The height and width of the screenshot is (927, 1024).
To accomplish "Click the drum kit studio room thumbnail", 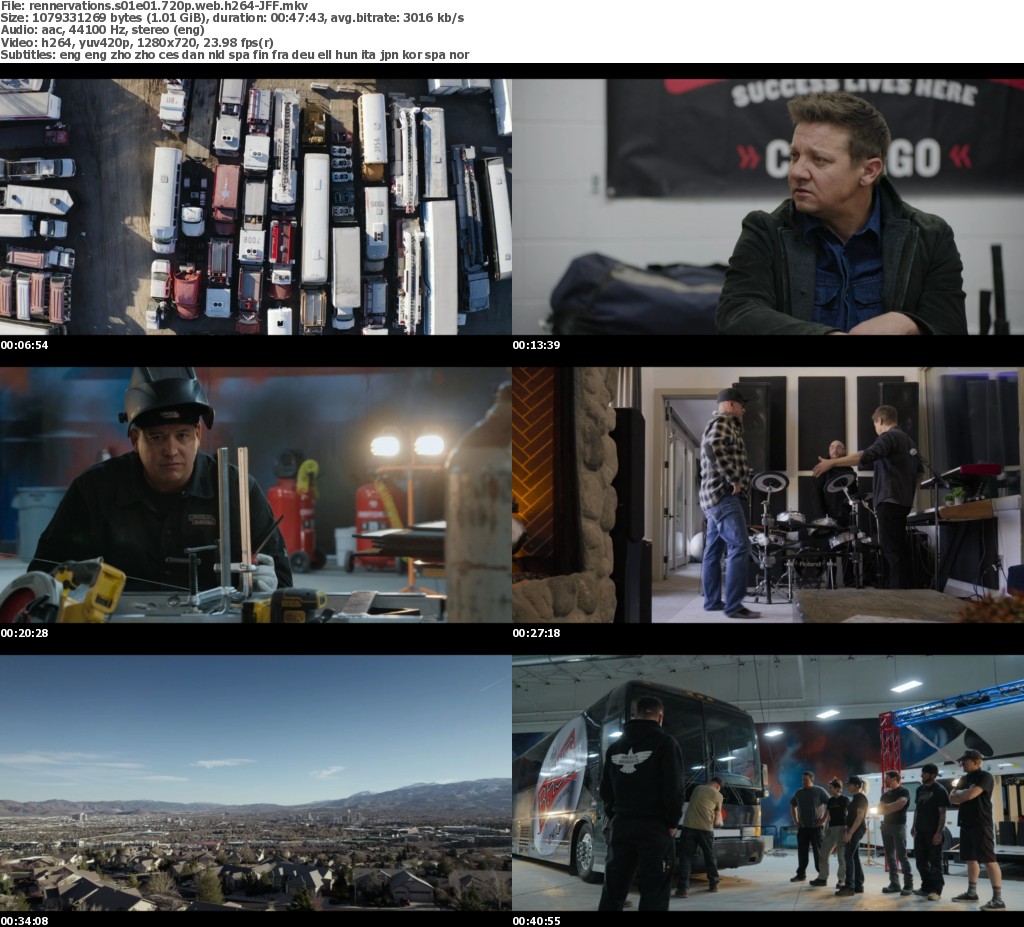I will pos(768,494).
